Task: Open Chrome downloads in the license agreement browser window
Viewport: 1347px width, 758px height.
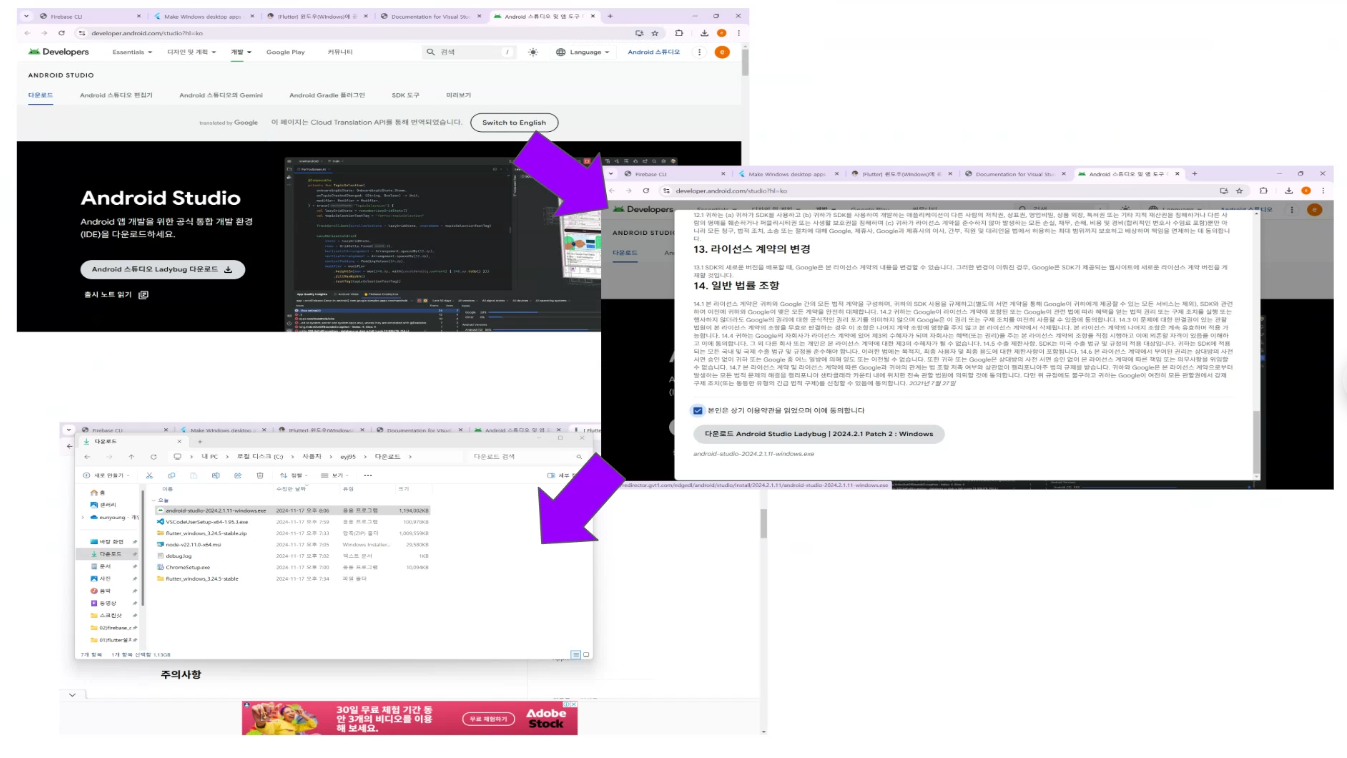Action: tap(1288, 190)
